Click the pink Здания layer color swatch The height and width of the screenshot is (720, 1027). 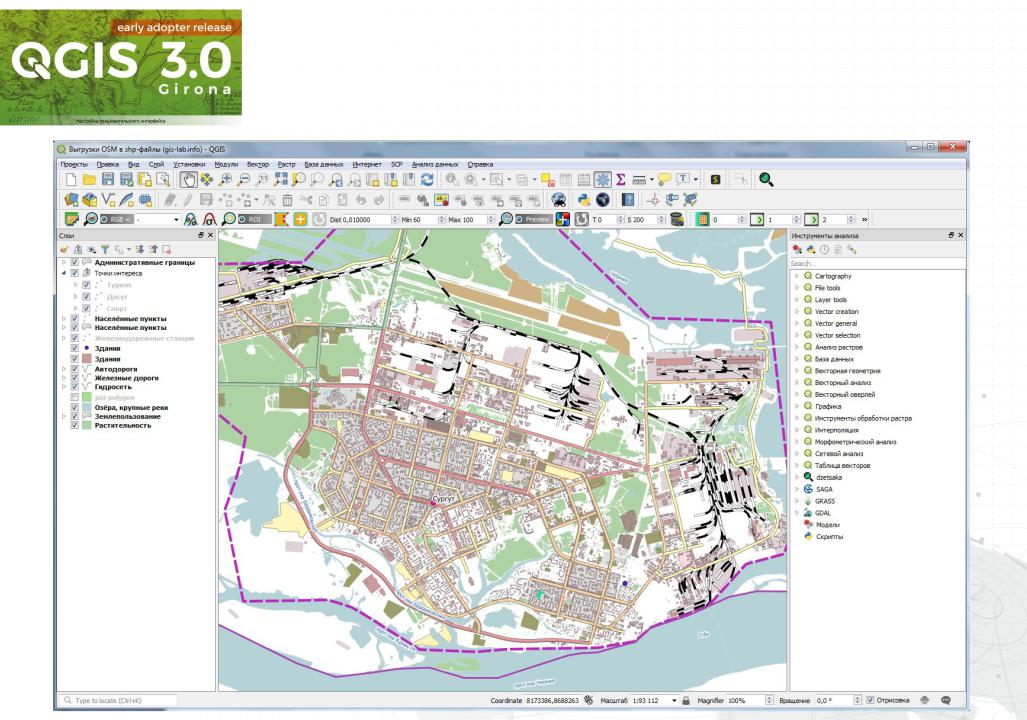pos(86,359)
